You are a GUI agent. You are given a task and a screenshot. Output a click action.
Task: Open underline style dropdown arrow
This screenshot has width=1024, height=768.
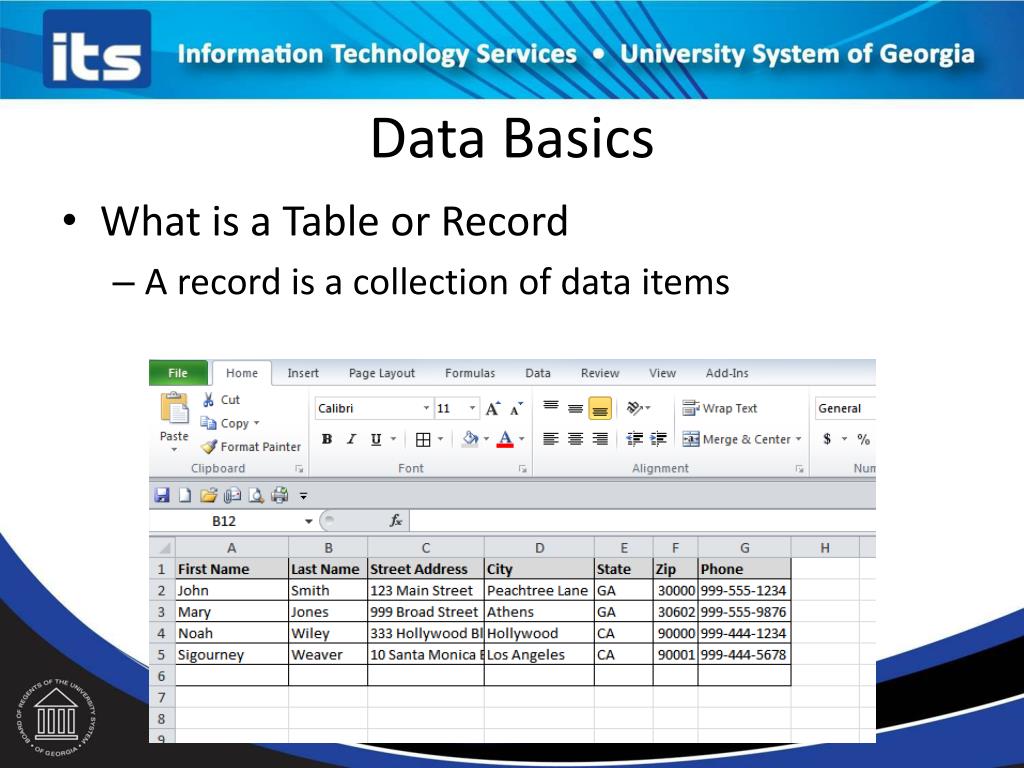[x=393, y=439]
